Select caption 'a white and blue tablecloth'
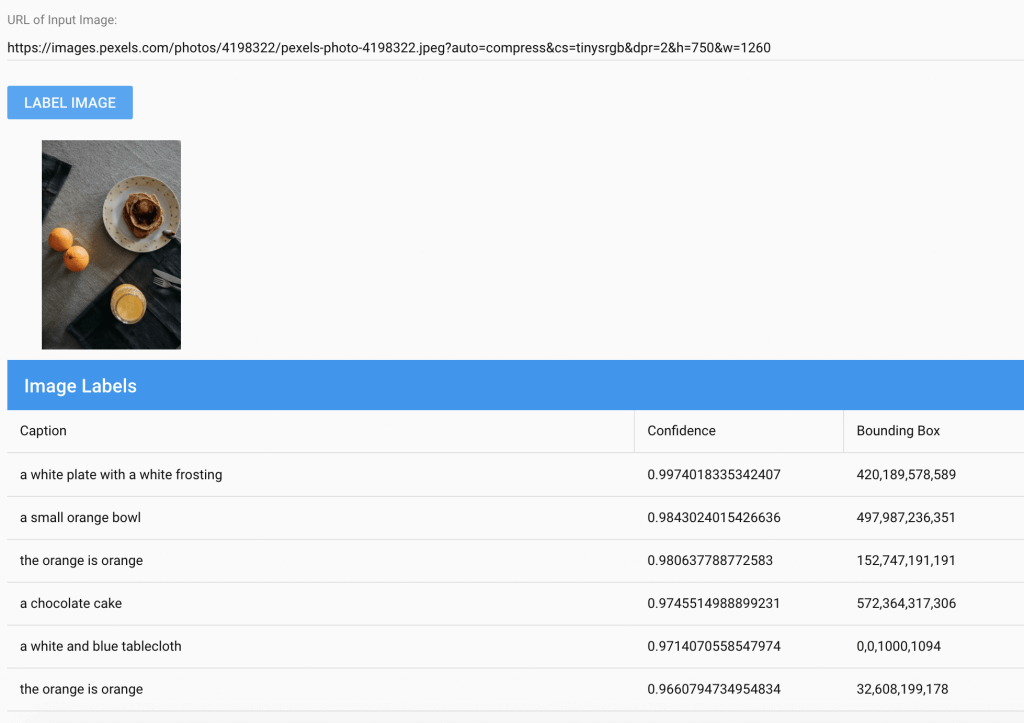The image size is (1024, 723). click(101, 646)
